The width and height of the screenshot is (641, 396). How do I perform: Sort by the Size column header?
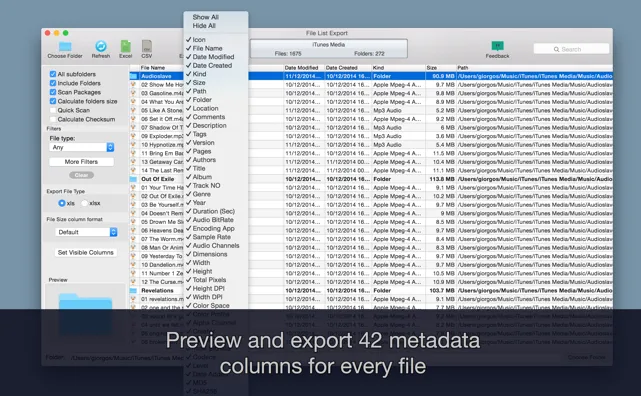point(440,68)
